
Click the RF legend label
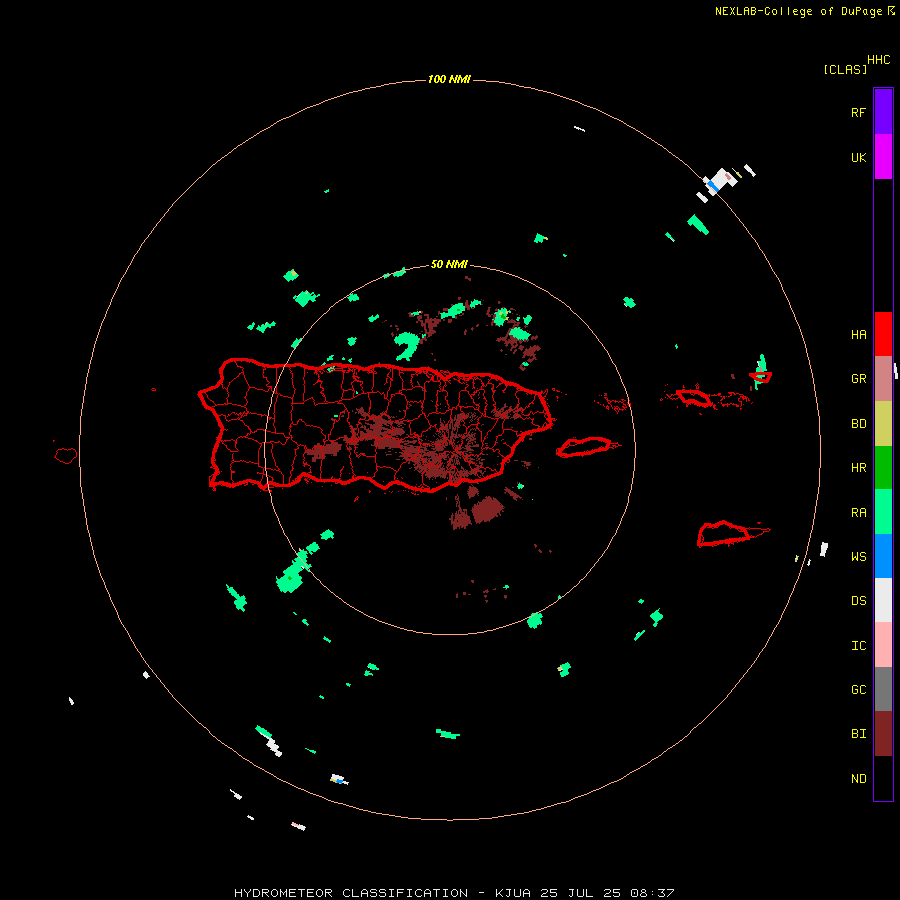pyautogui.click(x=858, y=112)
